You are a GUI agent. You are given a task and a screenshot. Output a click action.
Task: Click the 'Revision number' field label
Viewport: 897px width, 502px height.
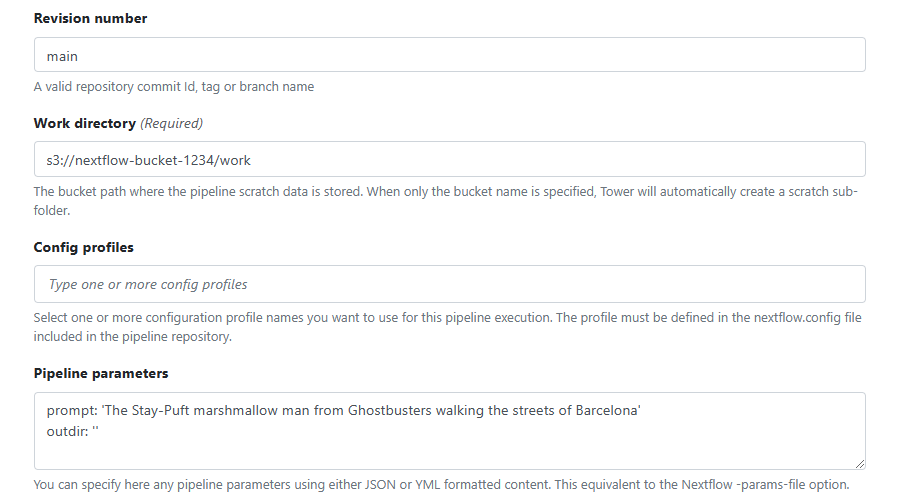tap(90, 19)
